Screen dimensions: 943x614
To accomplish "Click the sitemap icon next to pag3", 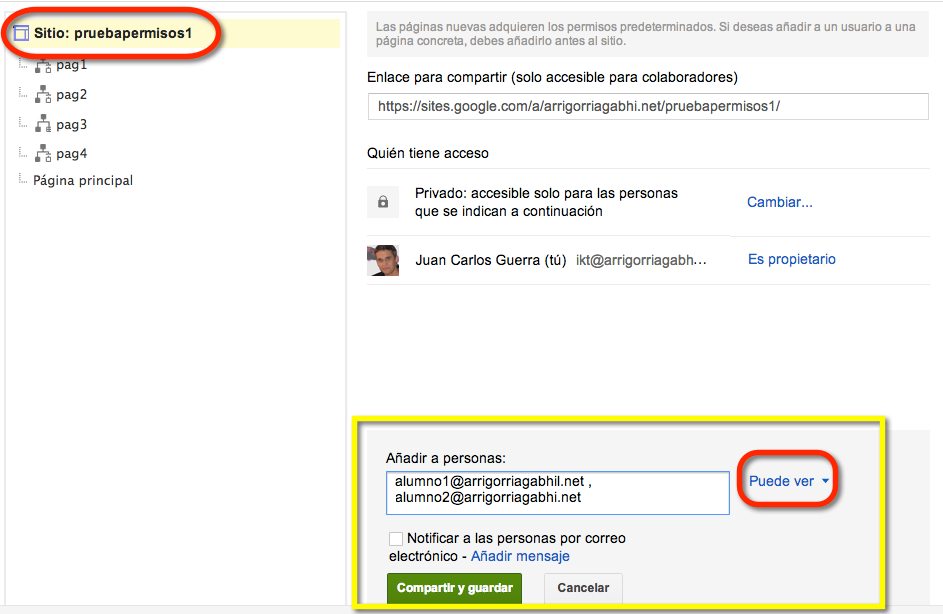I will (x=43, y=124).
